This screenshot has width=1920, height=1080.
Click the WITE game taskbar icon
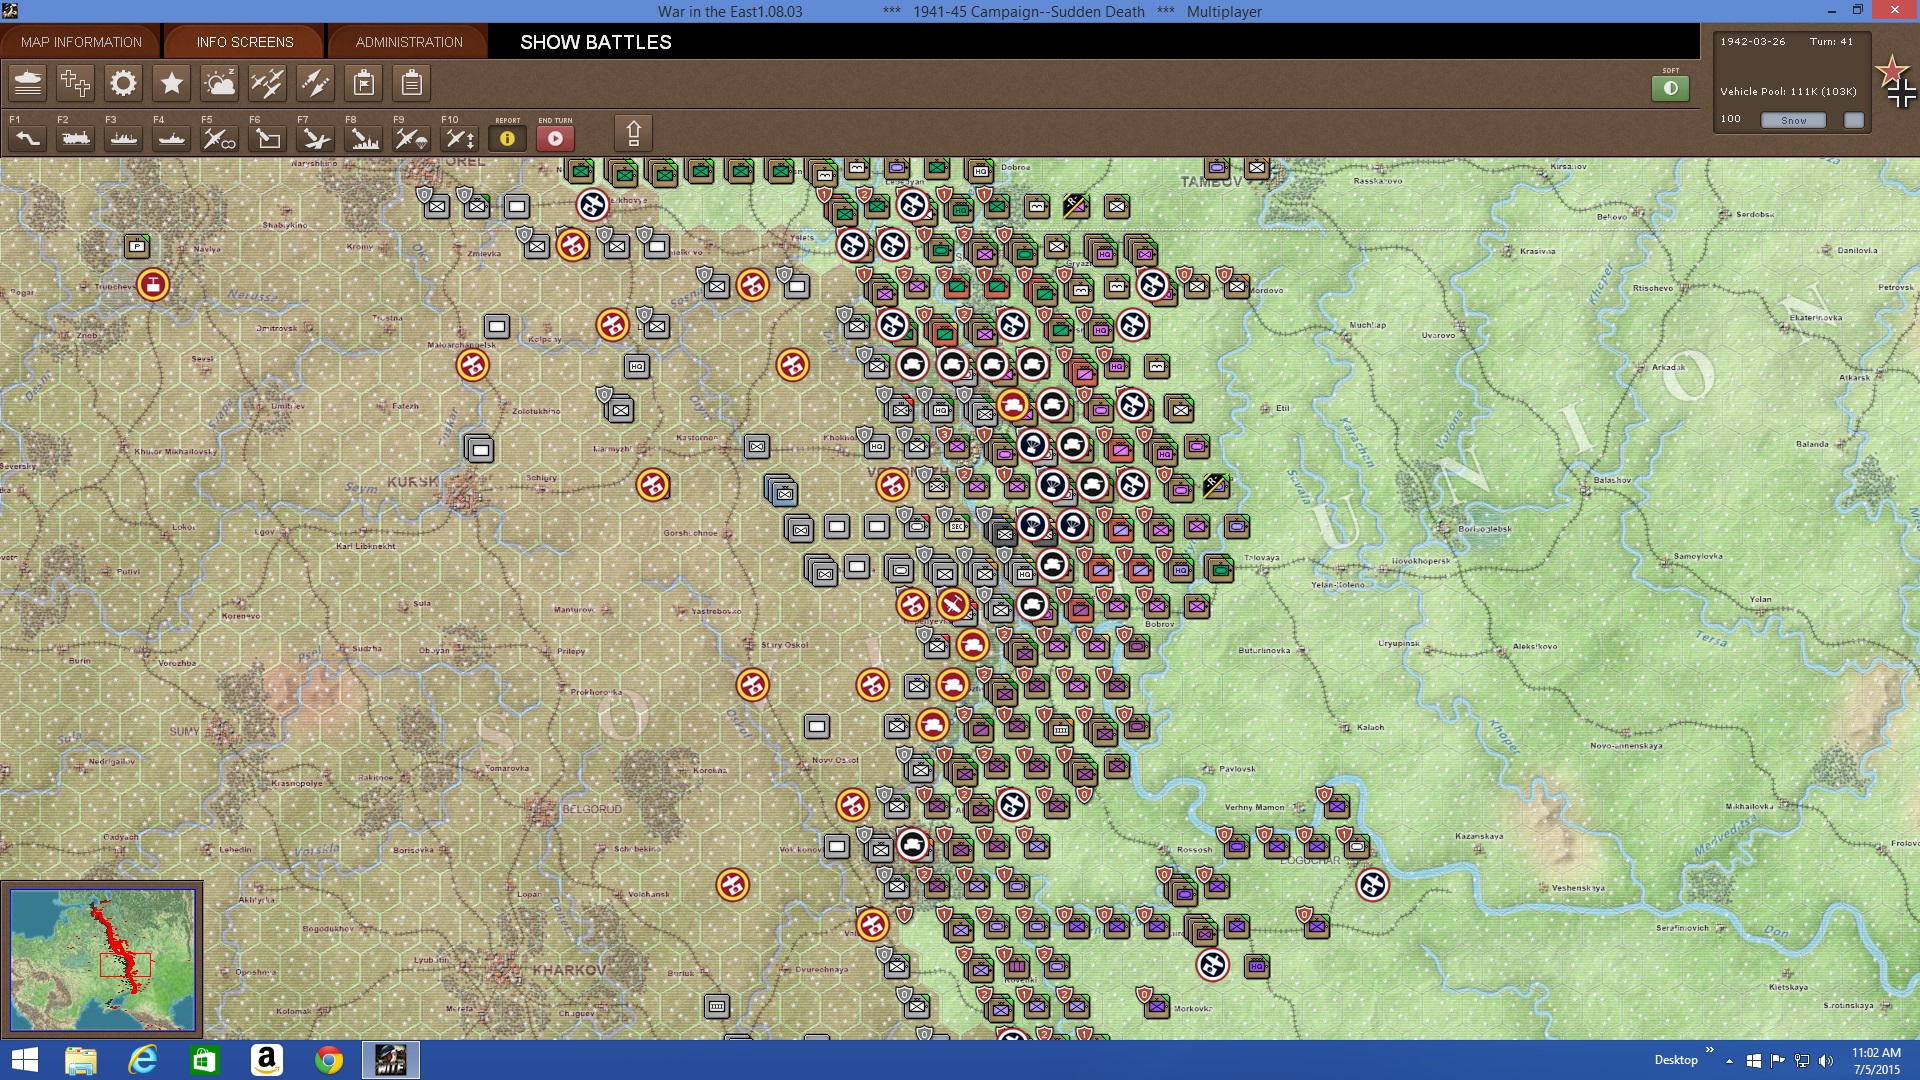[x=390, y=1060]
